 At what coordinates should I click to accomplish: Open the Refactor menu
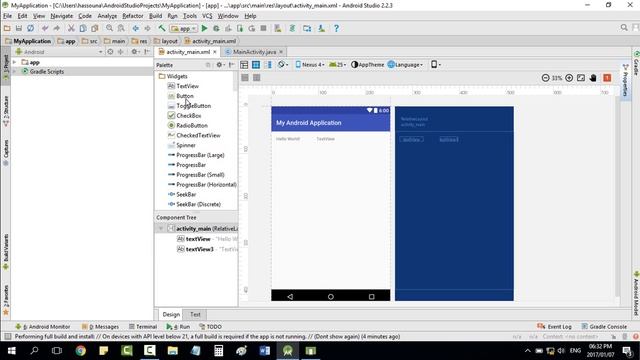(133, 16)
